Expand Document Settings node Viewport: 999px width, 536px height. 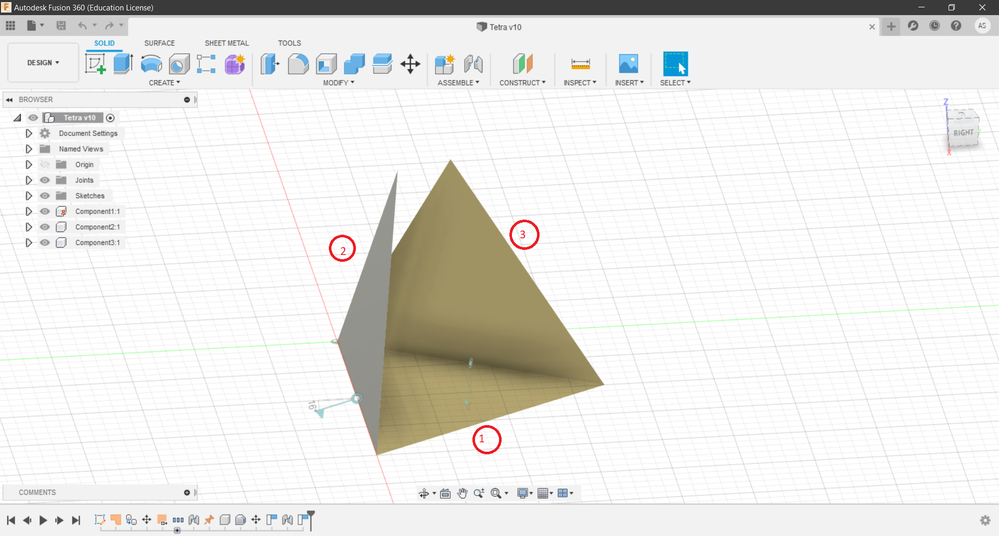[29, 133]
